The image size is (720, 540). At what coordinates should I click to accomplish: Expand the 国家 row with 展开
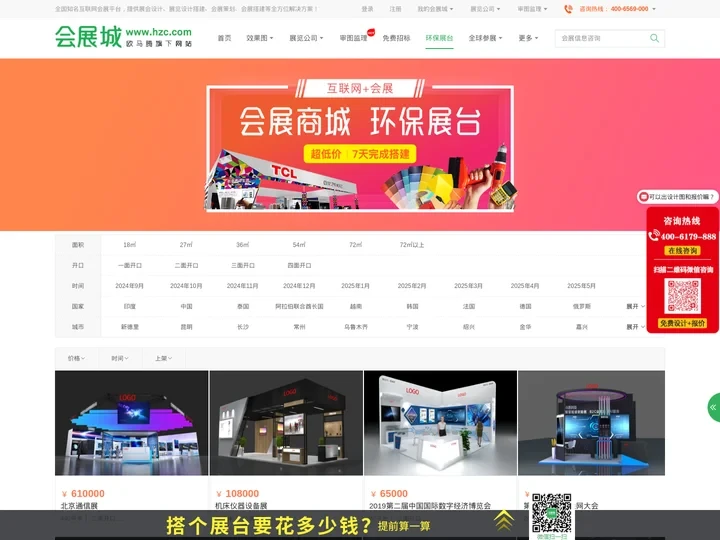pos(636,306)
